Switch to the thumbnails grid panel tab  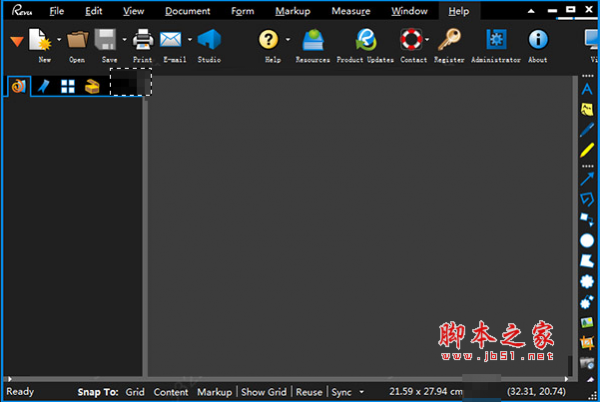click(68, 87)
